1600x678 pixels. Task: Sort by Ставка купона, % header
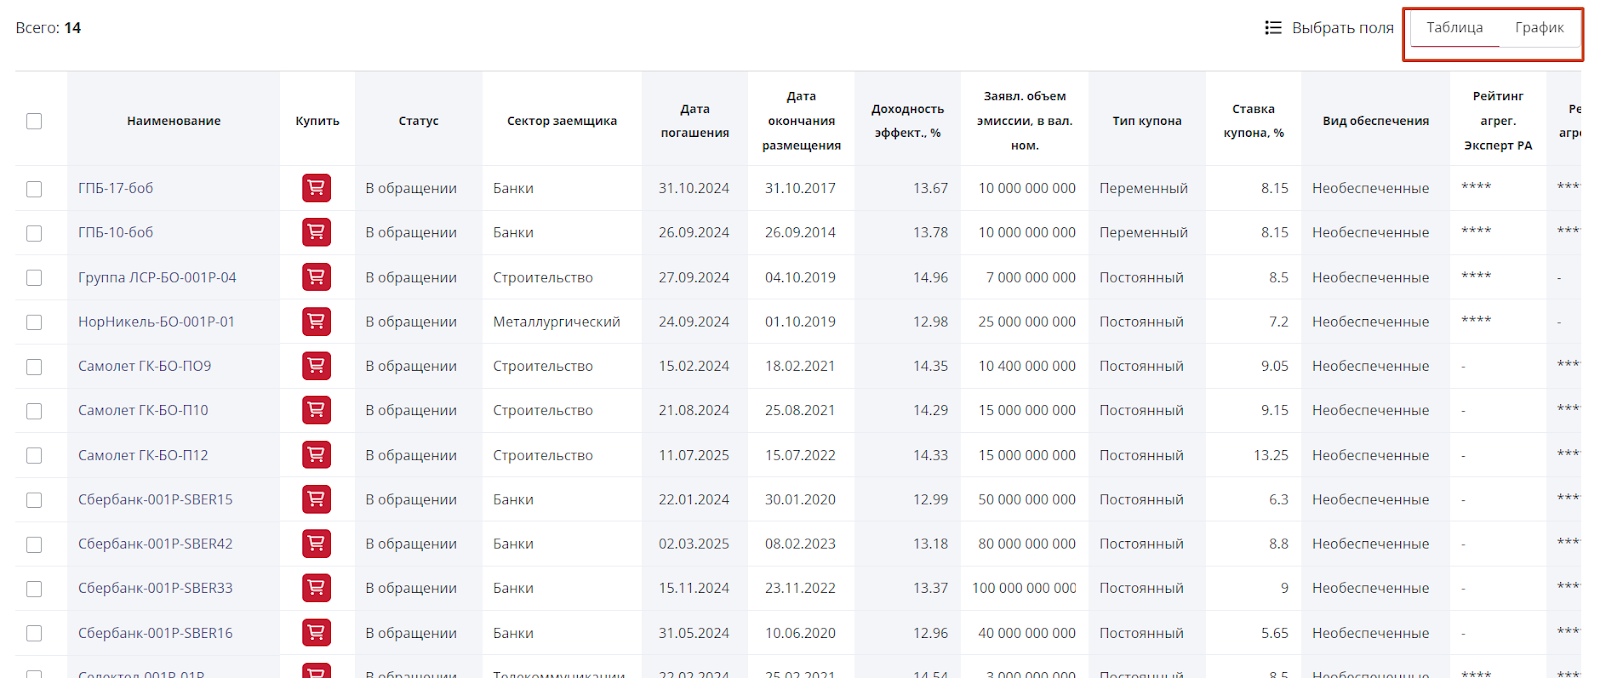pos(1253,121)
